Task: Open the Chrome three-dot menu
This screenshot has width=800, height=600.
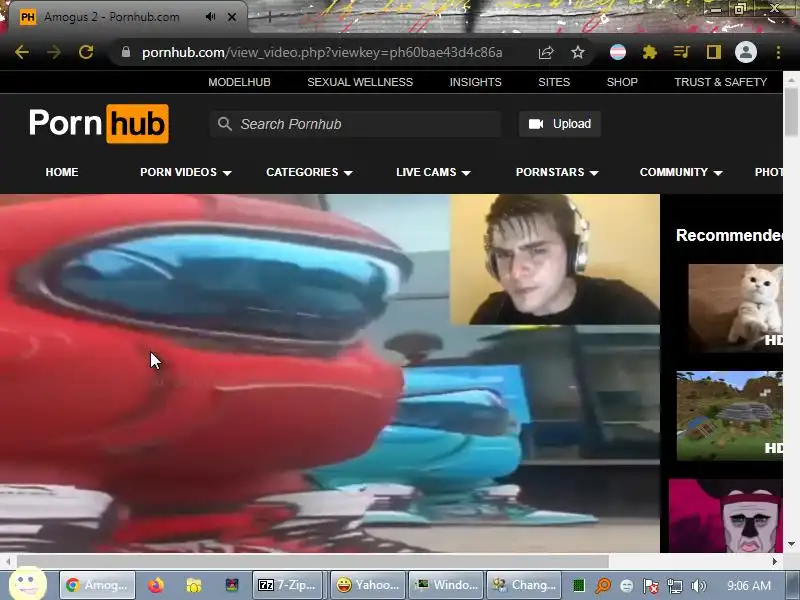Action: pyautogui.click(x=778, y=52)
